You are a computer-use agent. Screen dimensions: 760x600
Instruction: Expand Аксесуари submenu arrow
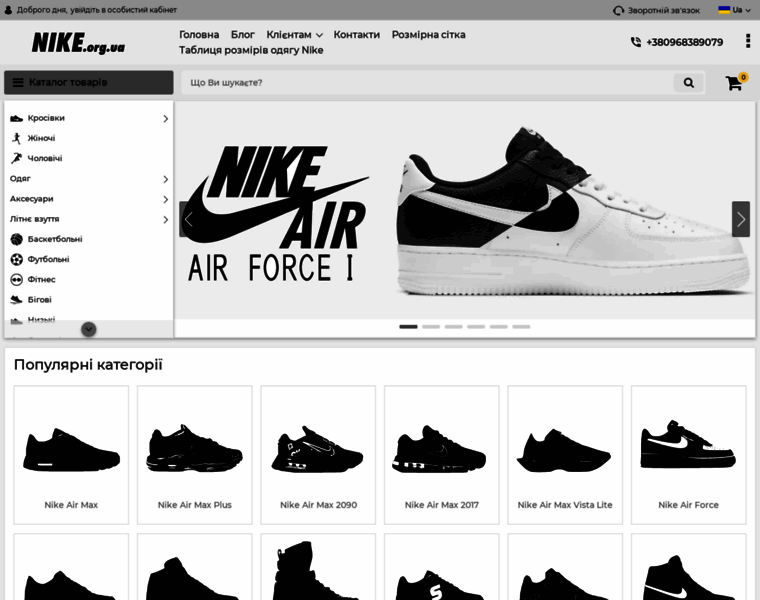pyautogui.click(x=165, y=200)
